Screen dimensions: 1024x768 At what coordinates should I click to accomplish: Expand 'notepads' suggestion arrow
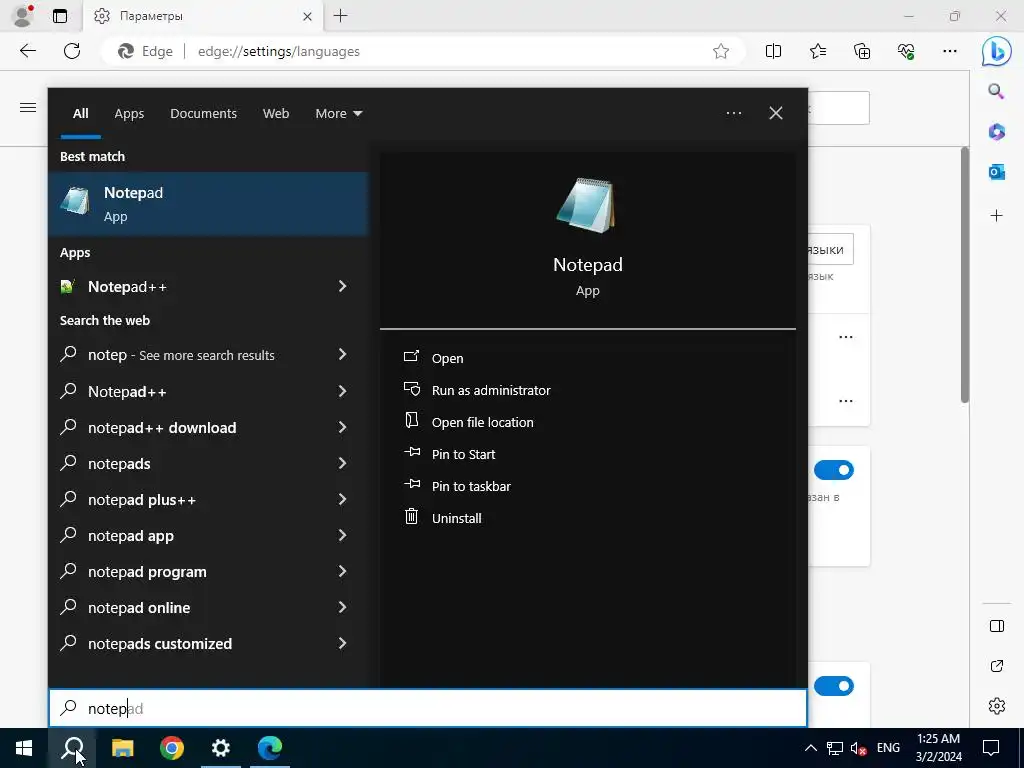342,463
